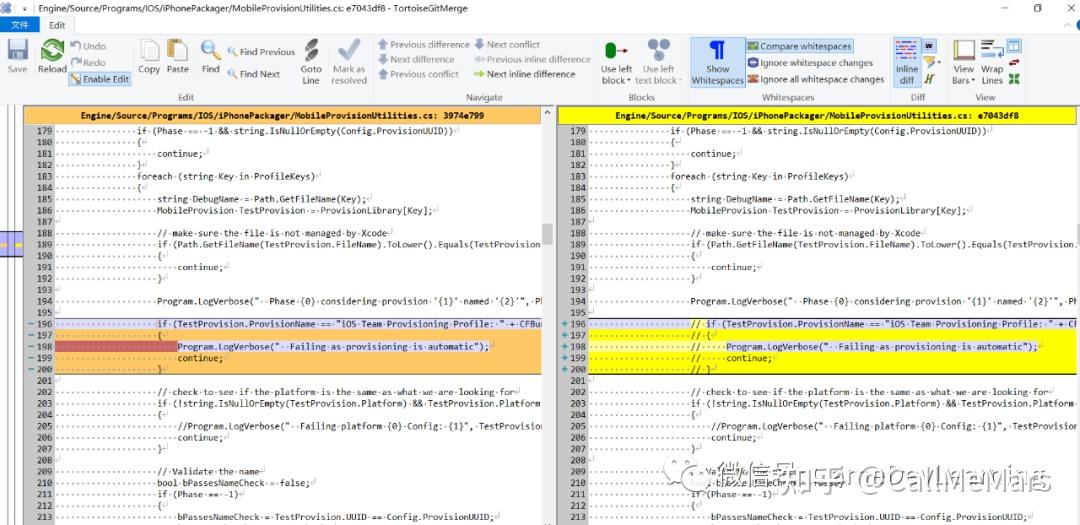Switch to the Edit ribbon tab

click(57, 25)
